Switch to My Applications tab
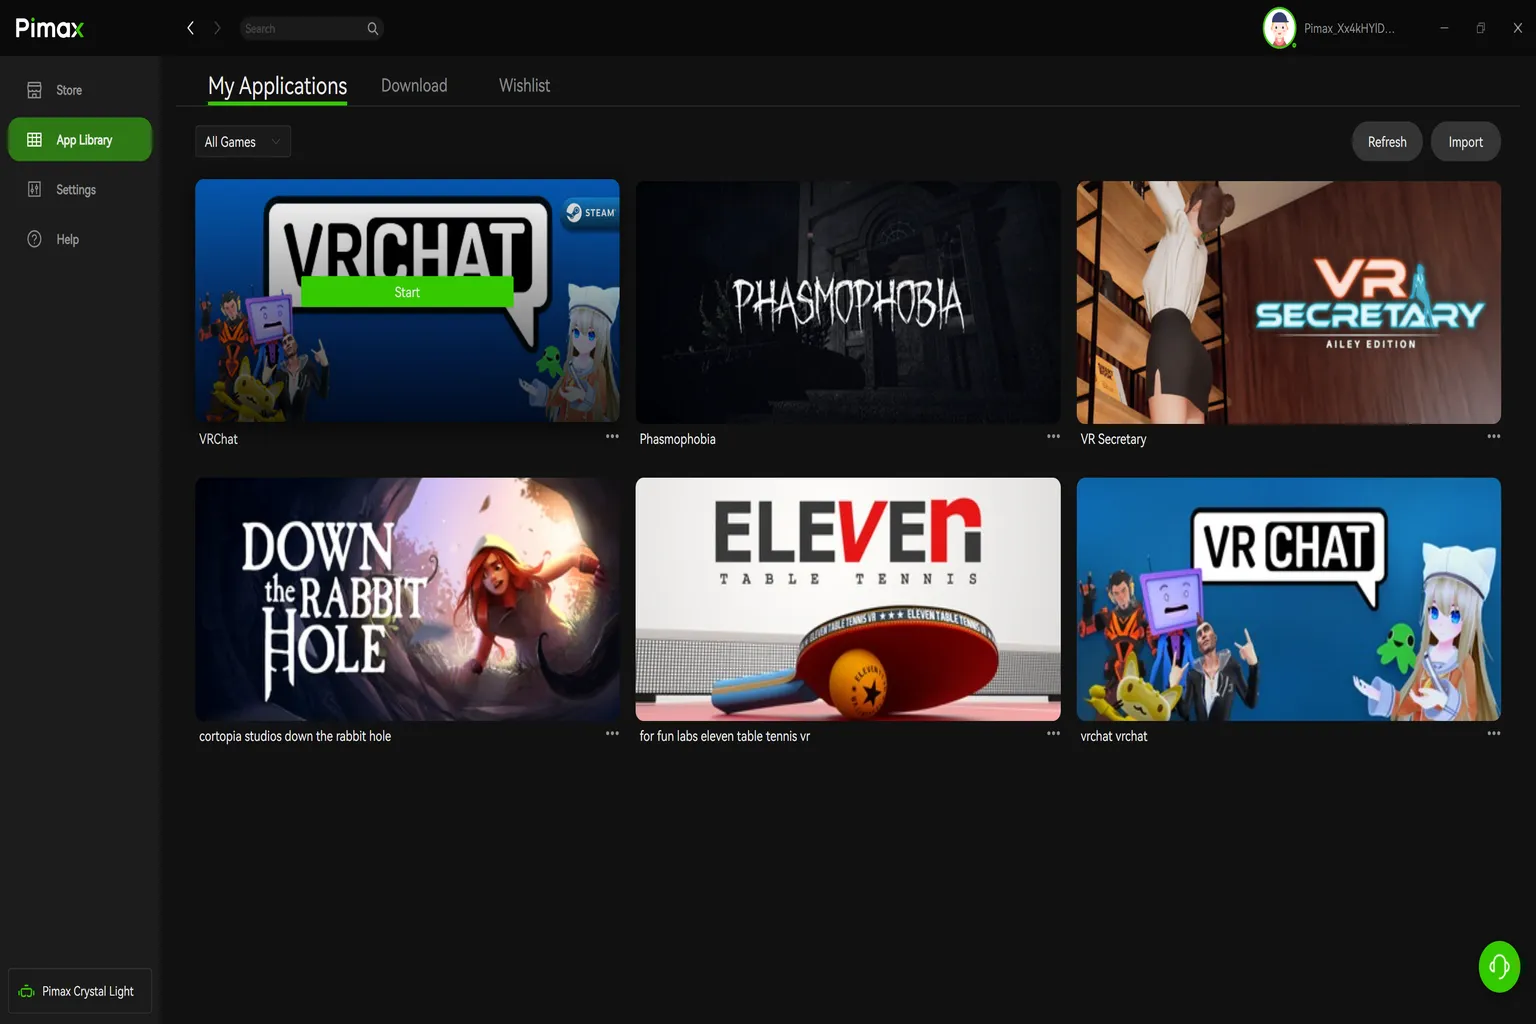 (277, 86)
